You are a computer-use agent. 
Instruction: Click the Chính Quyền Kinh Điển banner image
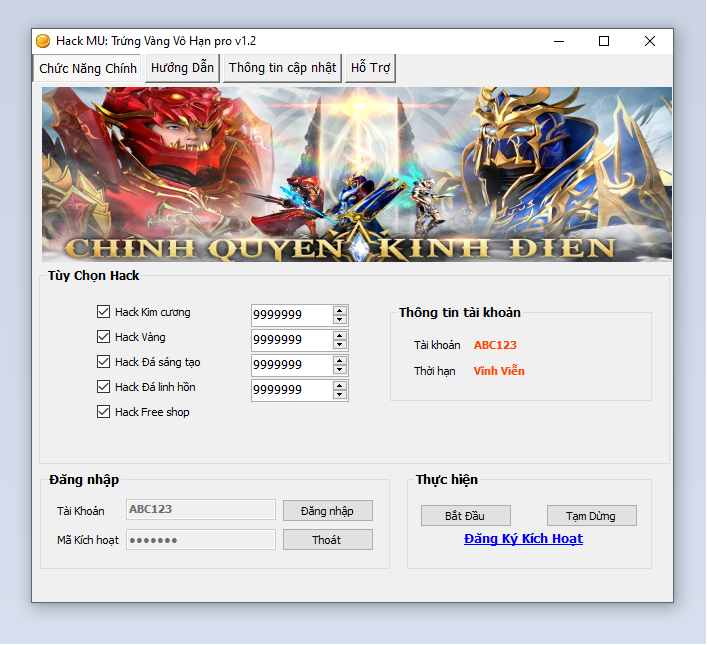356,175
